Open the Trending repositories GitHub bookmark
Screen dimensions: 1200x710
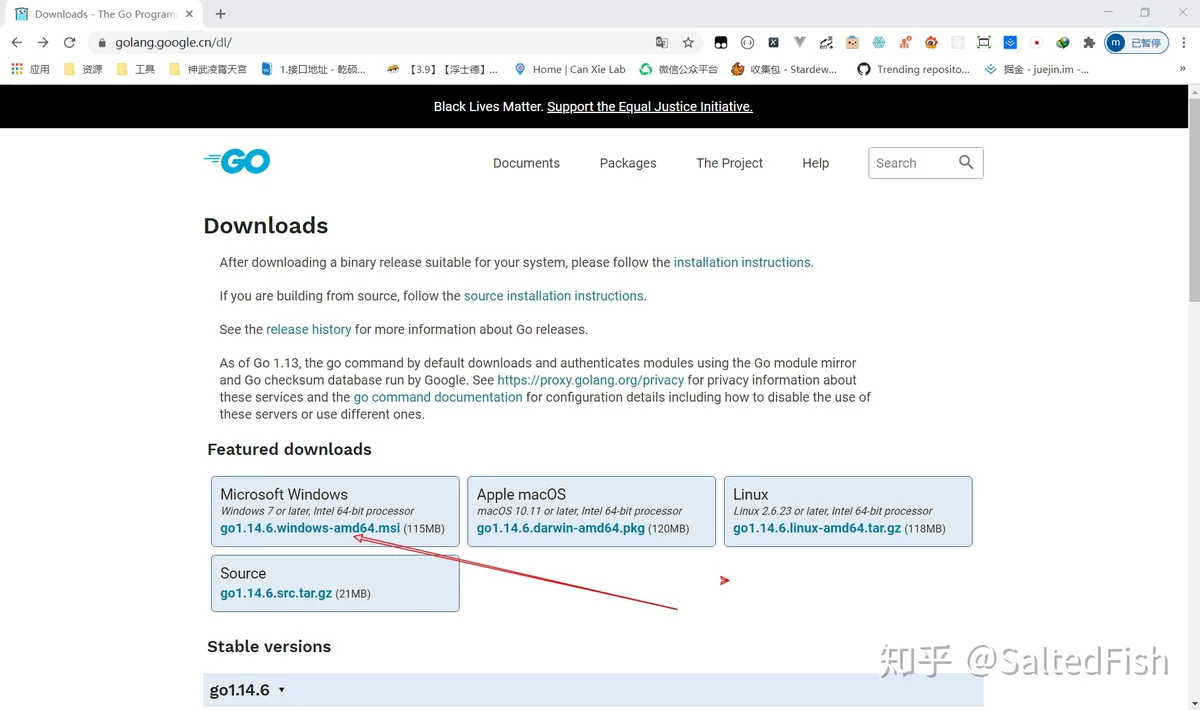pos(913,69)
